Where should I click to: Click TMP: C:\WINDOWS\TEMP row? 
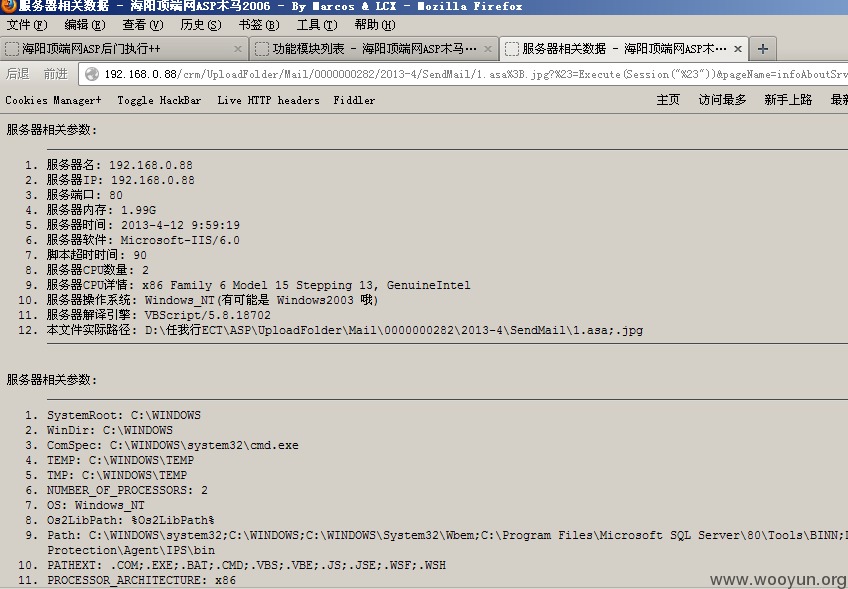tap(117, 475)
